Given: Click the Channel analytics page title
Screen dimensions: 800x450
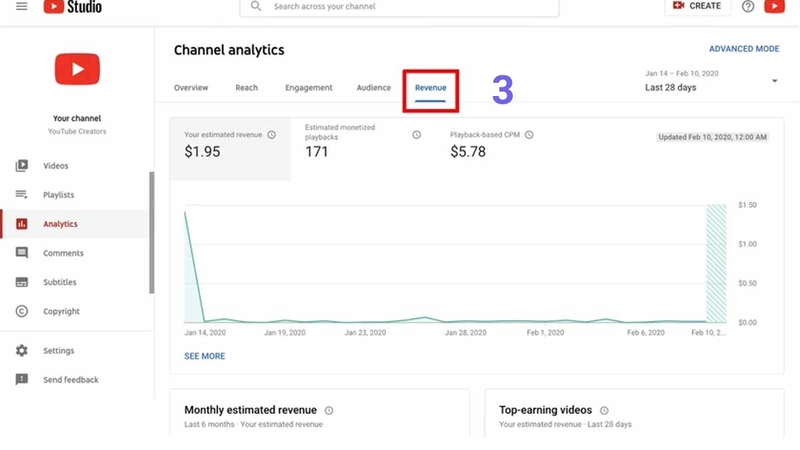Looking at the screenshot, I should pos(229,50).
